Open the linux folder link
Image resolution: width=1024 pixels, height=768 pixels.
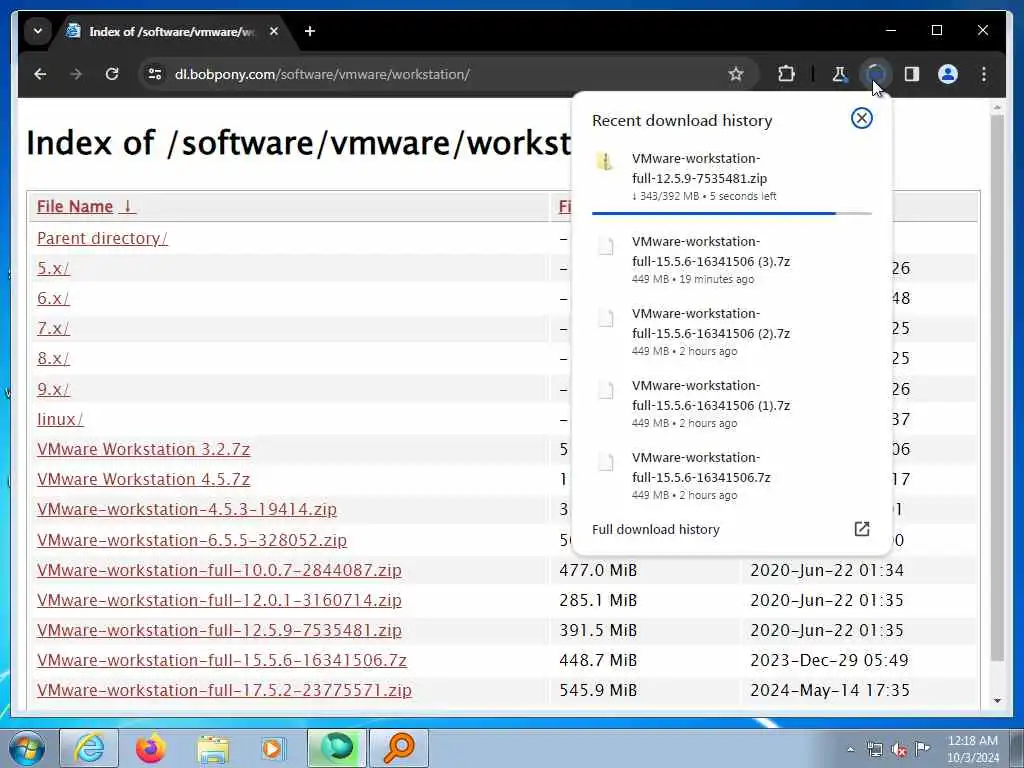click(60, 419)
